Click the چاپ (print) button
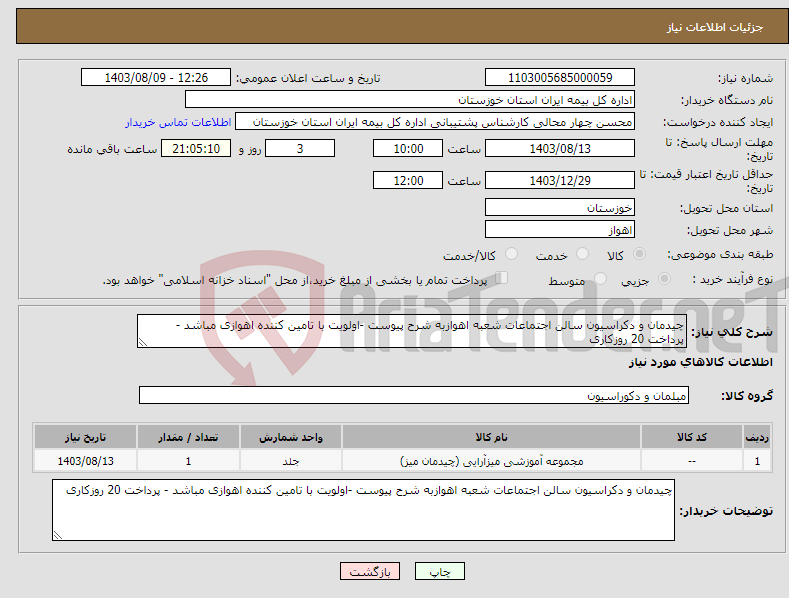Viewport: 789px width, 598px height. tap(439, 571)
